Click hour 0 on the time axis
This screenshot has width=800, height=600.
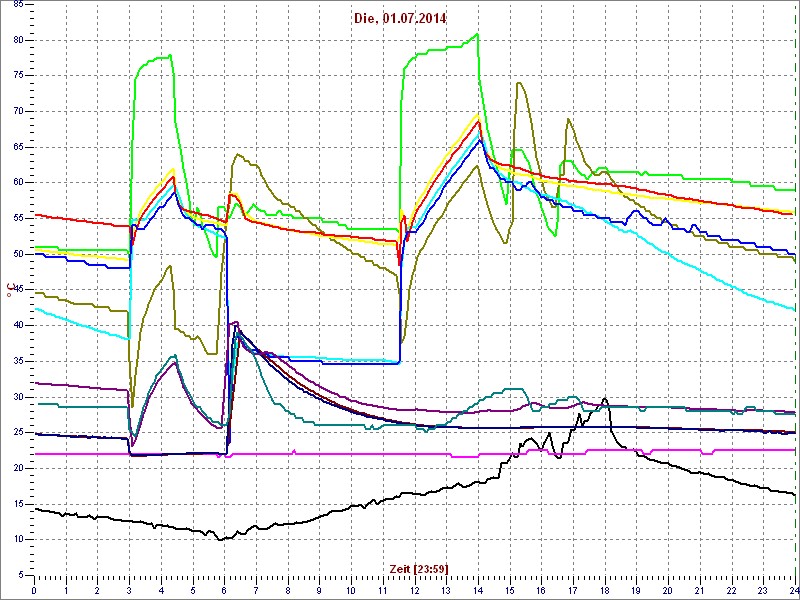(34, 591)
